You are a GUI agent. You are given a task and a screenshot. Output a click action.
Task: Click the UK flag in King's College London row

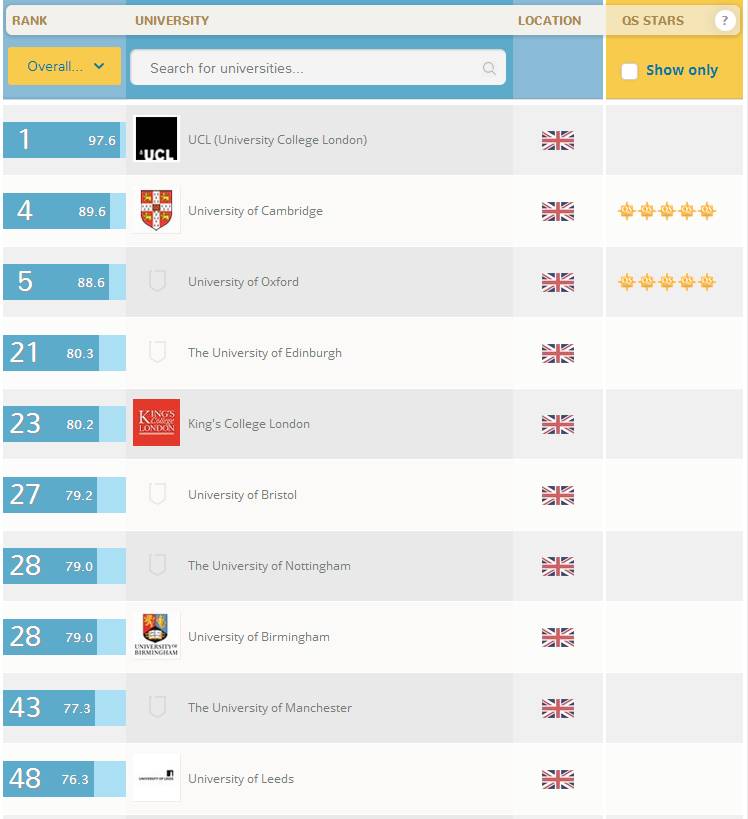tap(558, 424)
